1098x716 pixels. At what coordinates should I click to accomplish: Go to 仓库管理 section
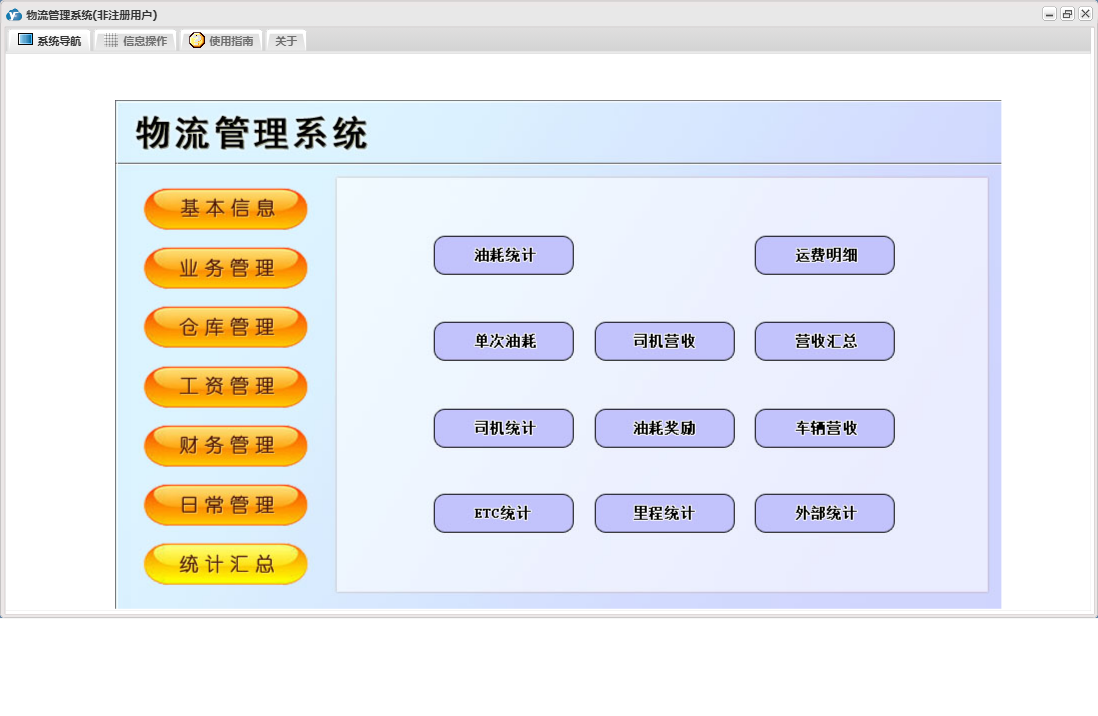pyautogui.click(x=226, y=327)
